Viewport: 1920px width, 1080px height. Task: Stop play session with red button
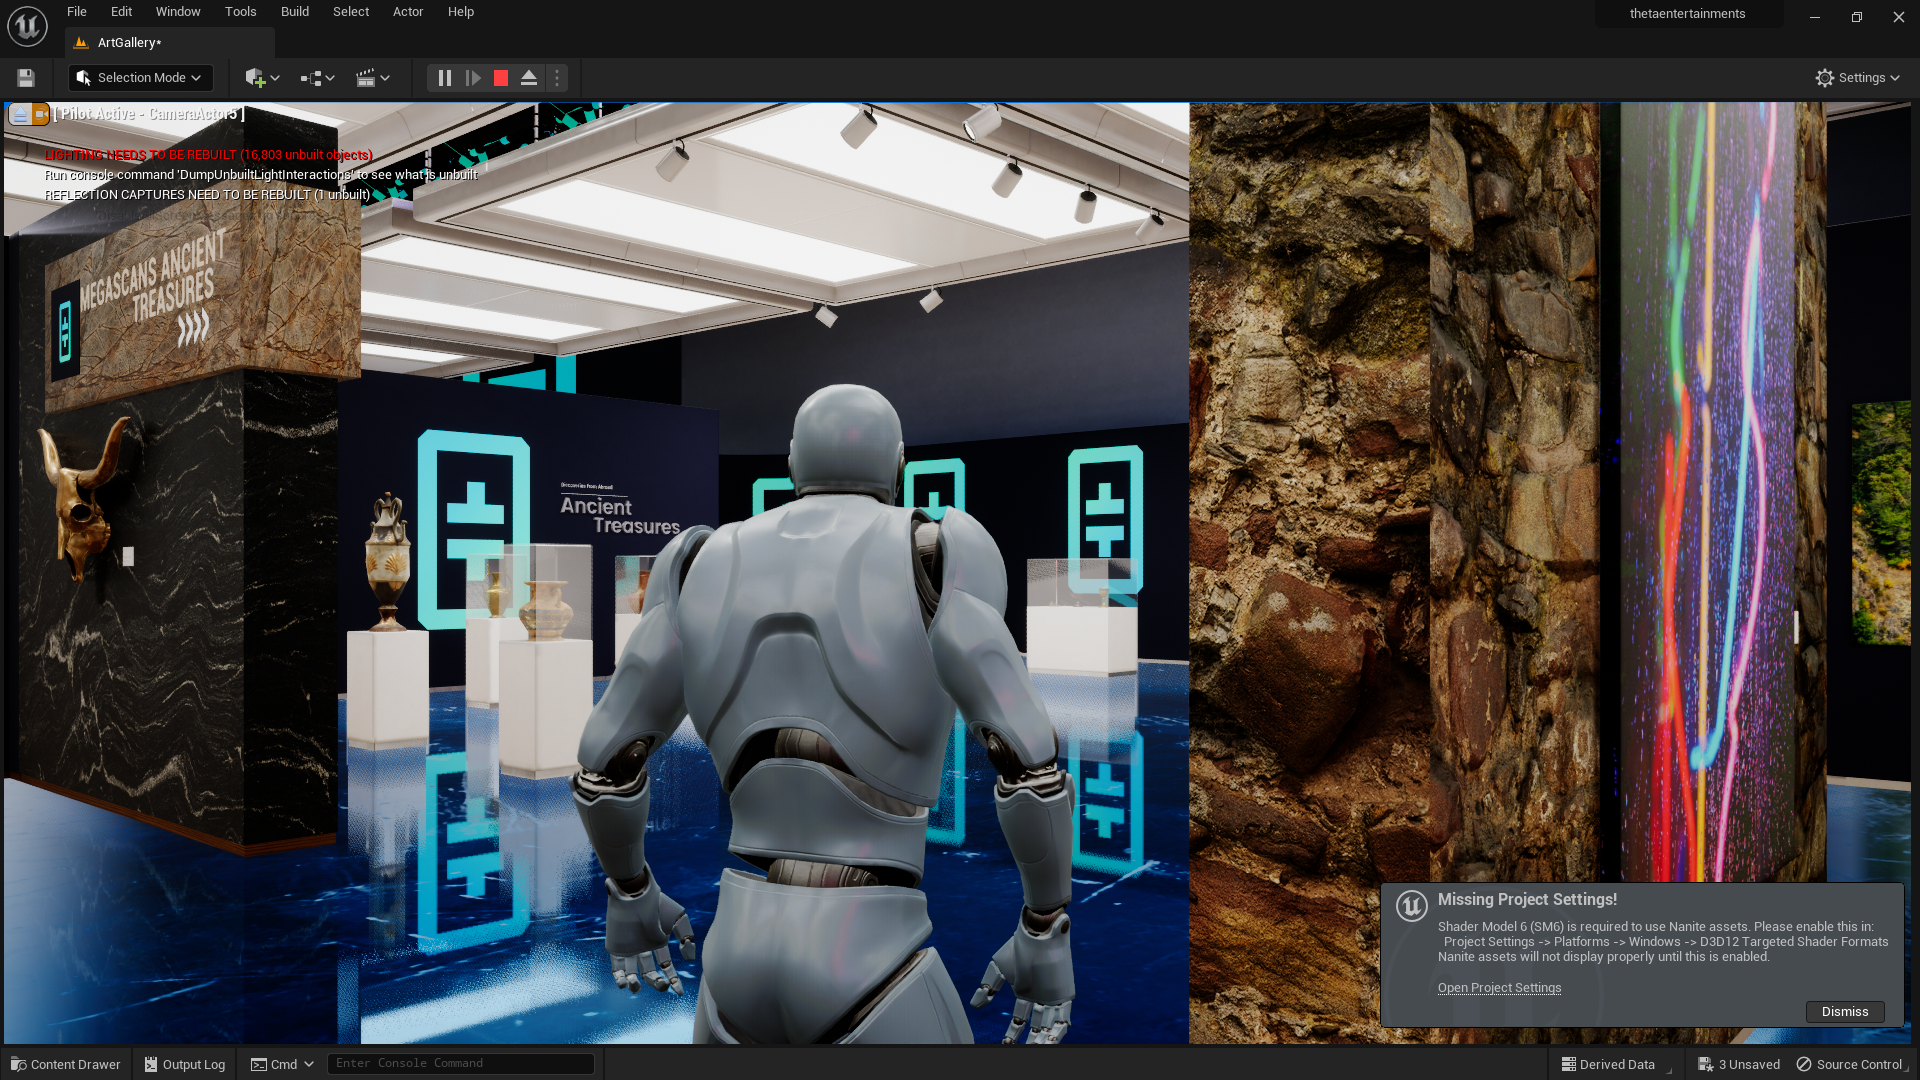click(501, 78)
